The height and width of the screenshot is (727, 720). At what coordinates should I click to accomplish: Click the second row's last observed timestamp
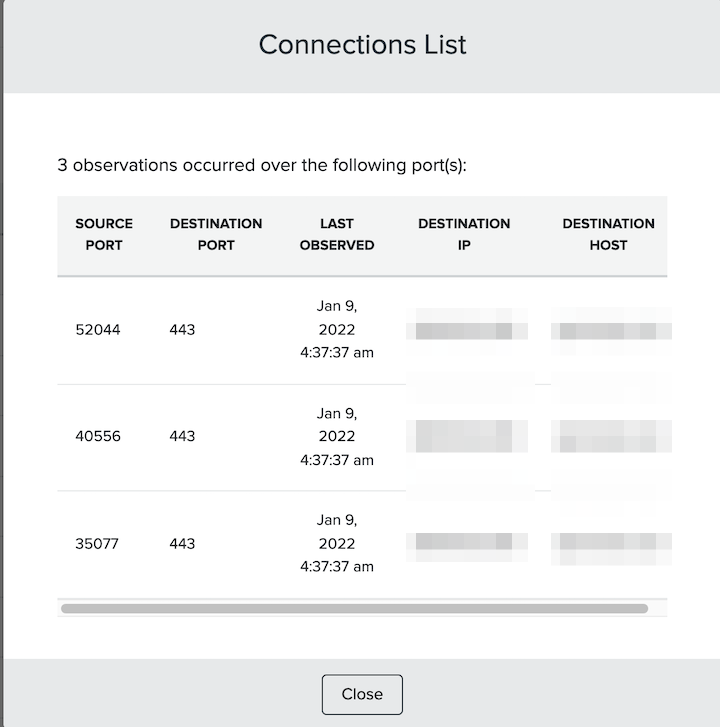click(337, 436)
